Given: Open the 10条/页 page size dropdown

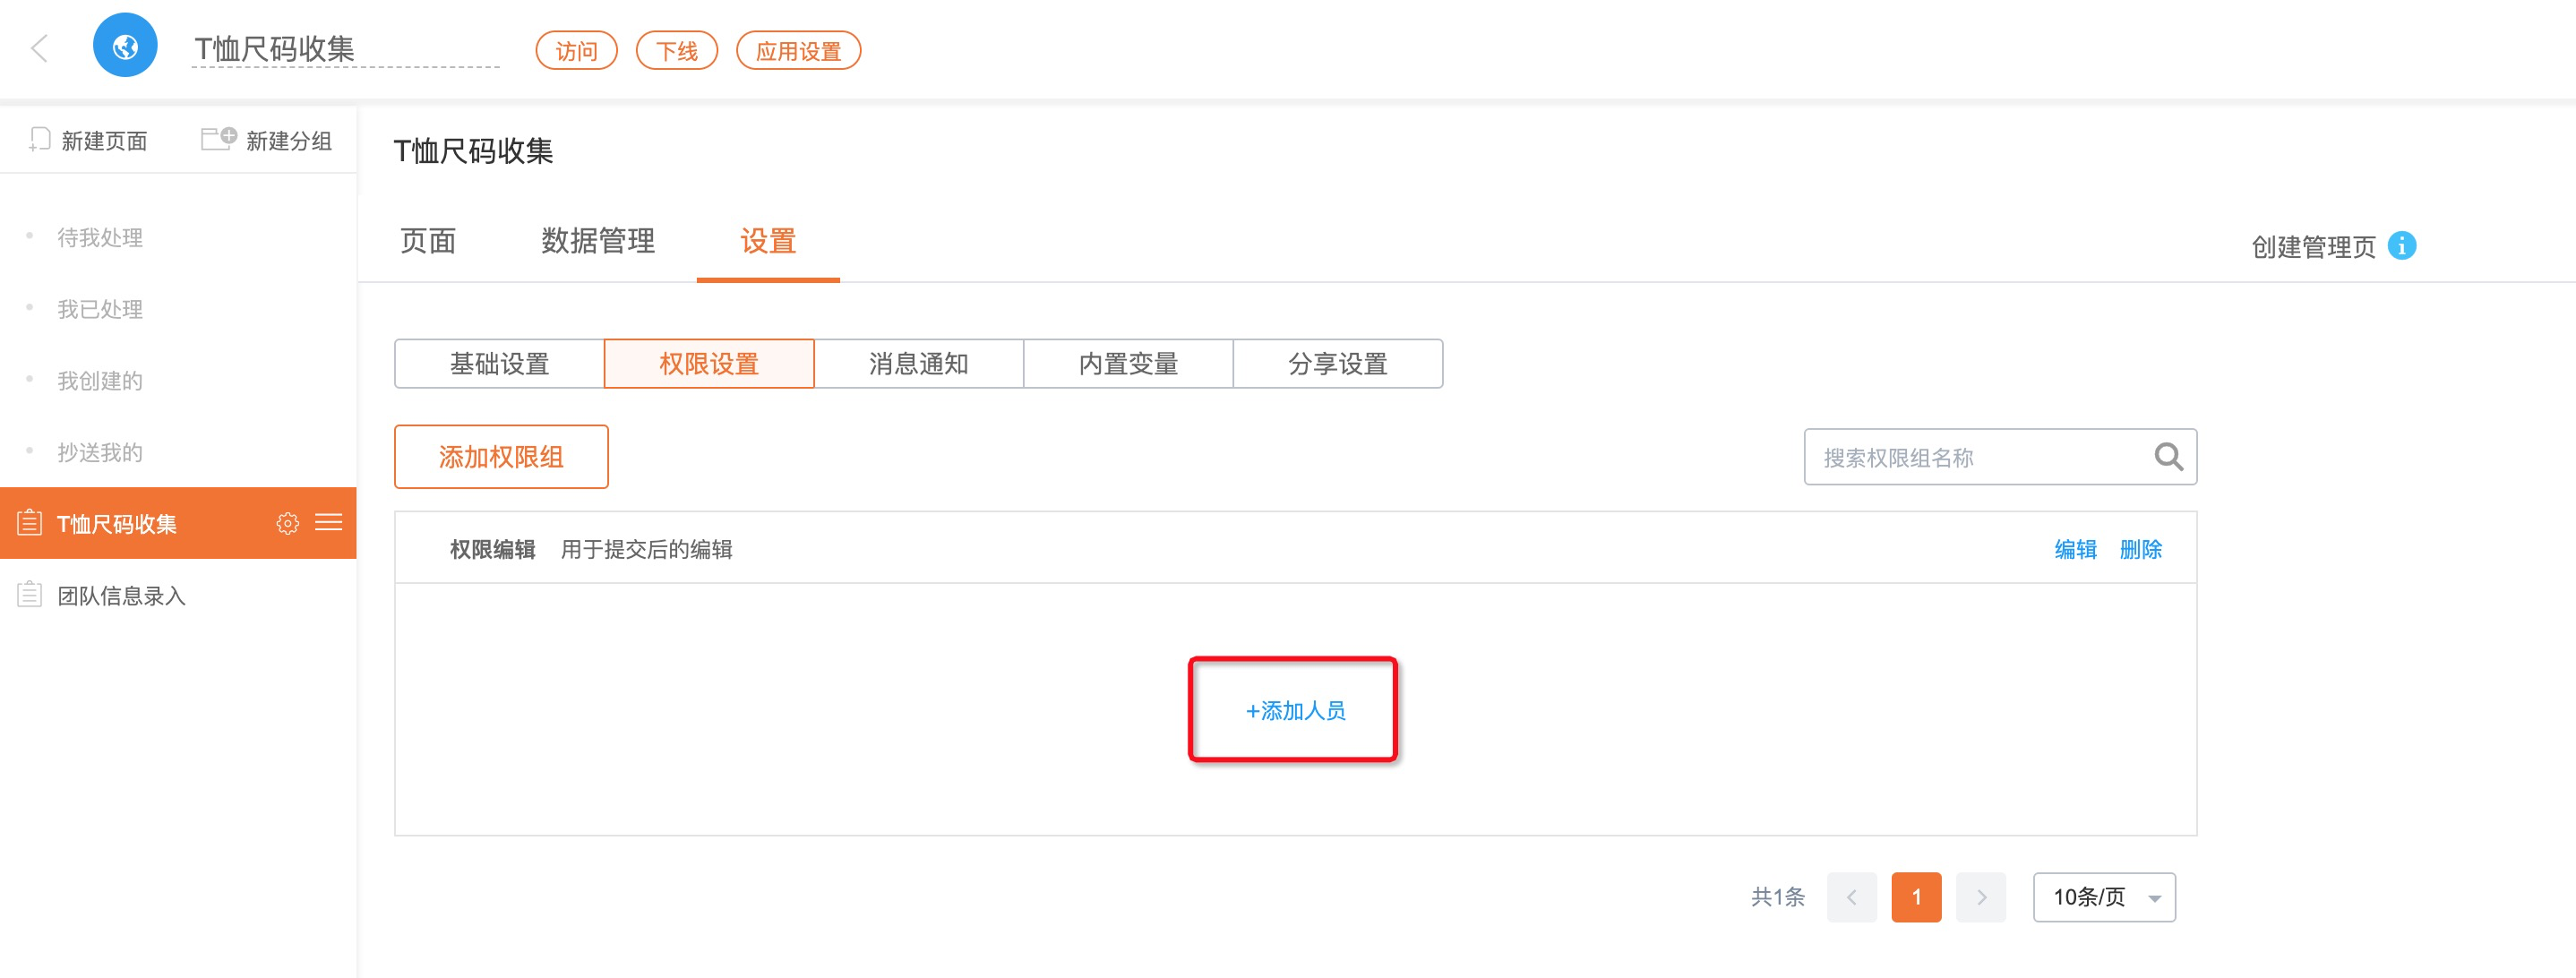Looking at the screenshot, I should pyautogui.click(x=2103, y=897).
